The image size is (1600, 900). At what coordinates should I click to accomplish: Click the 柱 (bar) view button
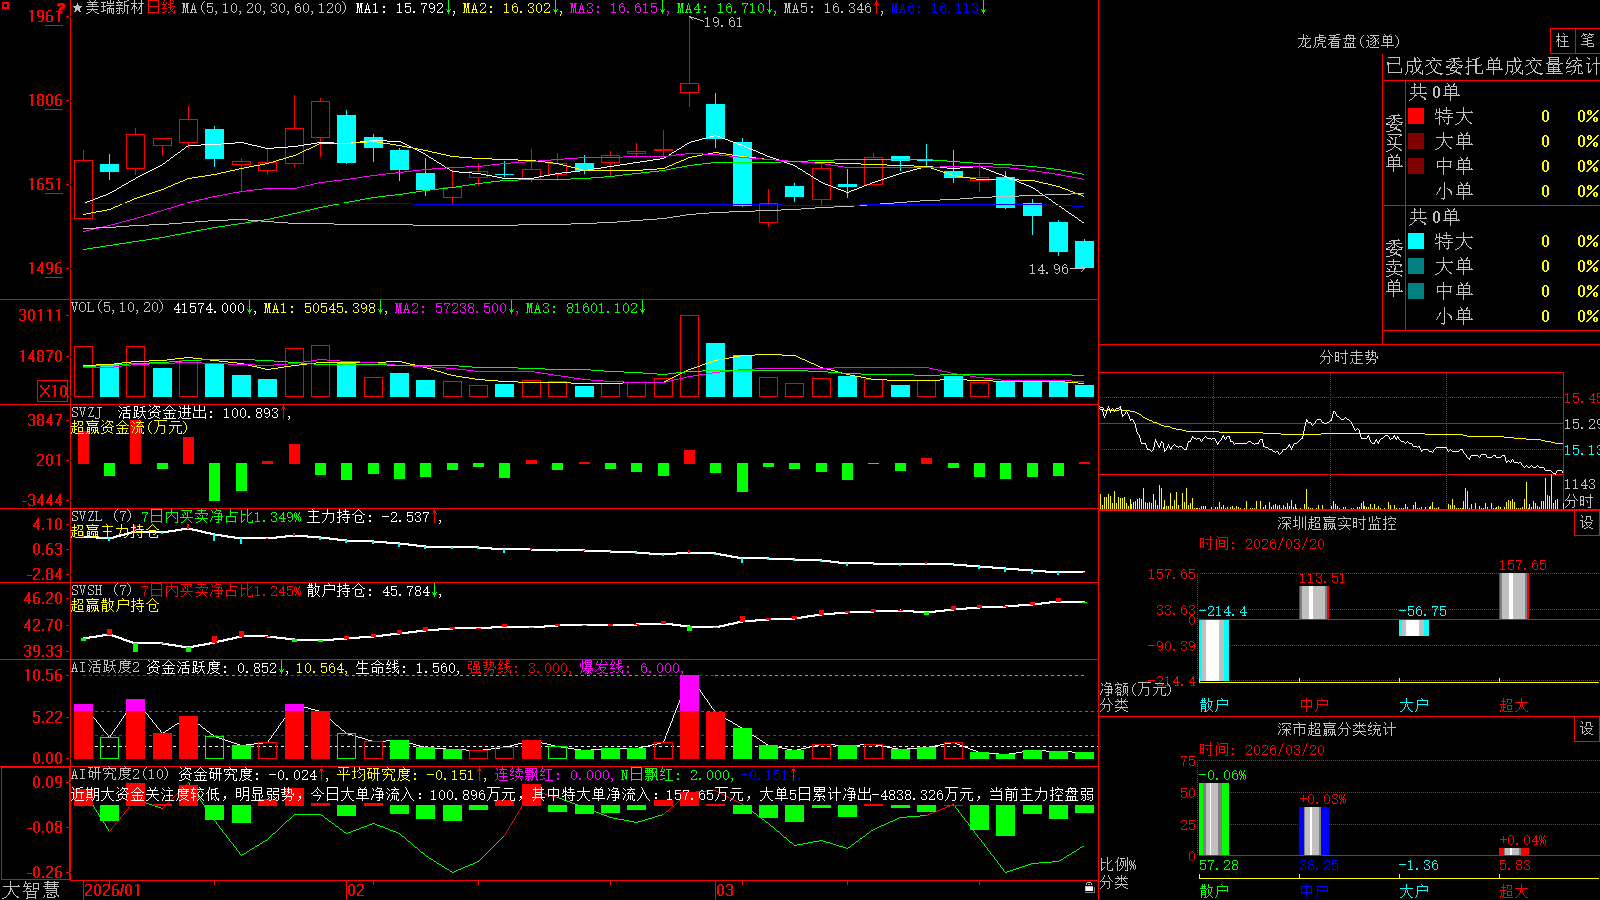point(1562,40)
